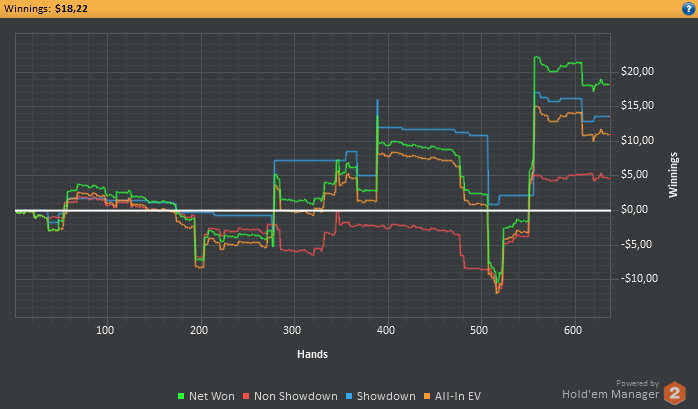
Task: Toggle the orange All-In EV legend swatch
Action: pos(427,396)
